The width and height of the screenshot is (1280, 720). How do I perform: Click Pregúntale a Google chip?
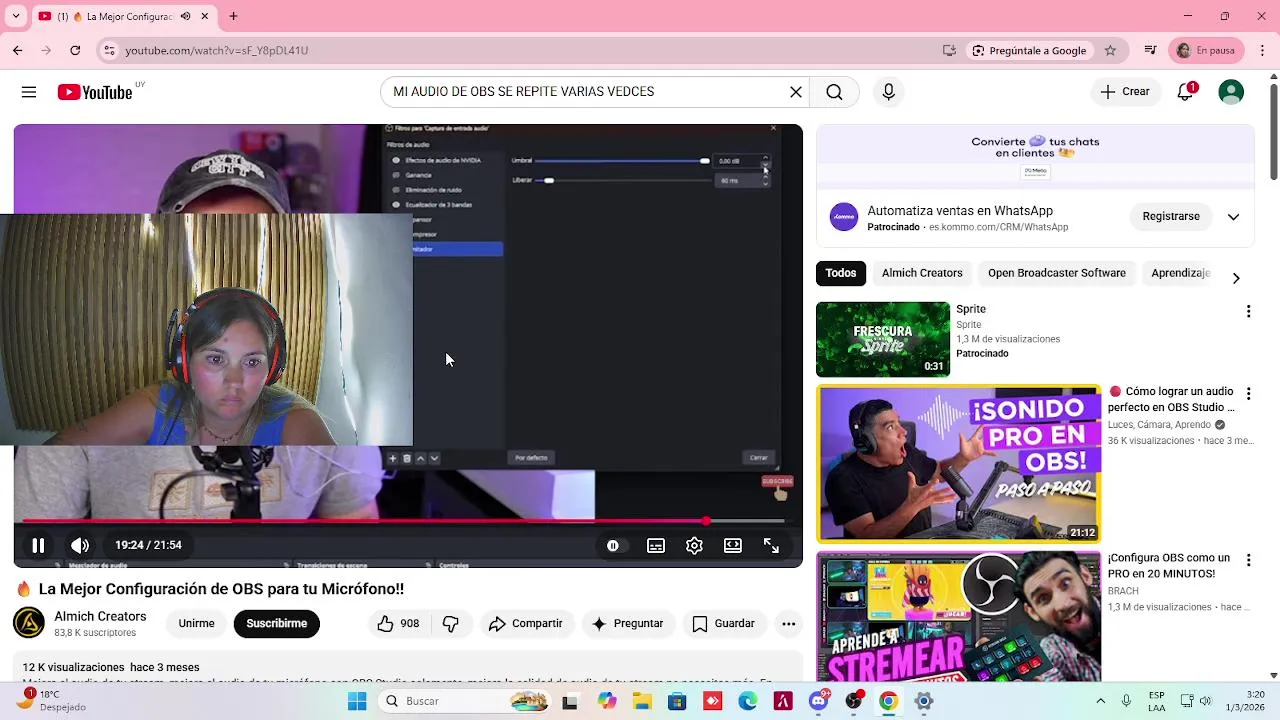coord(1029,50)
